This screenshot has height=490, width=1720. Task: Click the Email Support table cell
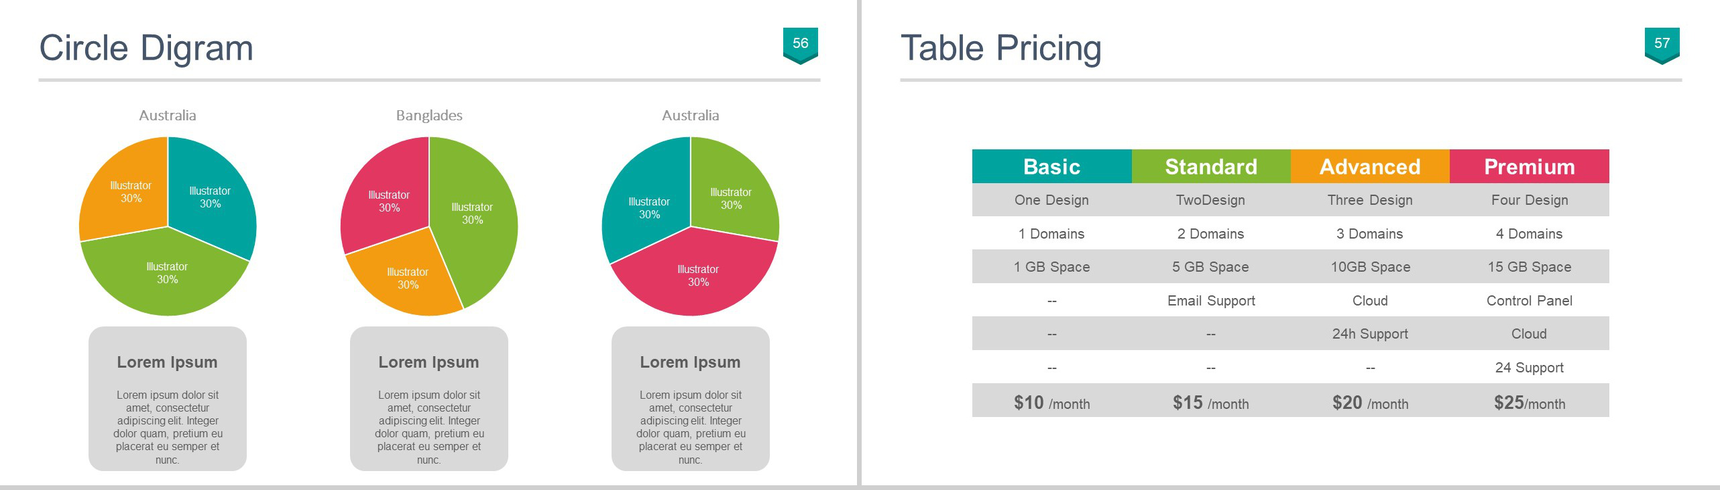click(x=1211, y=300)
